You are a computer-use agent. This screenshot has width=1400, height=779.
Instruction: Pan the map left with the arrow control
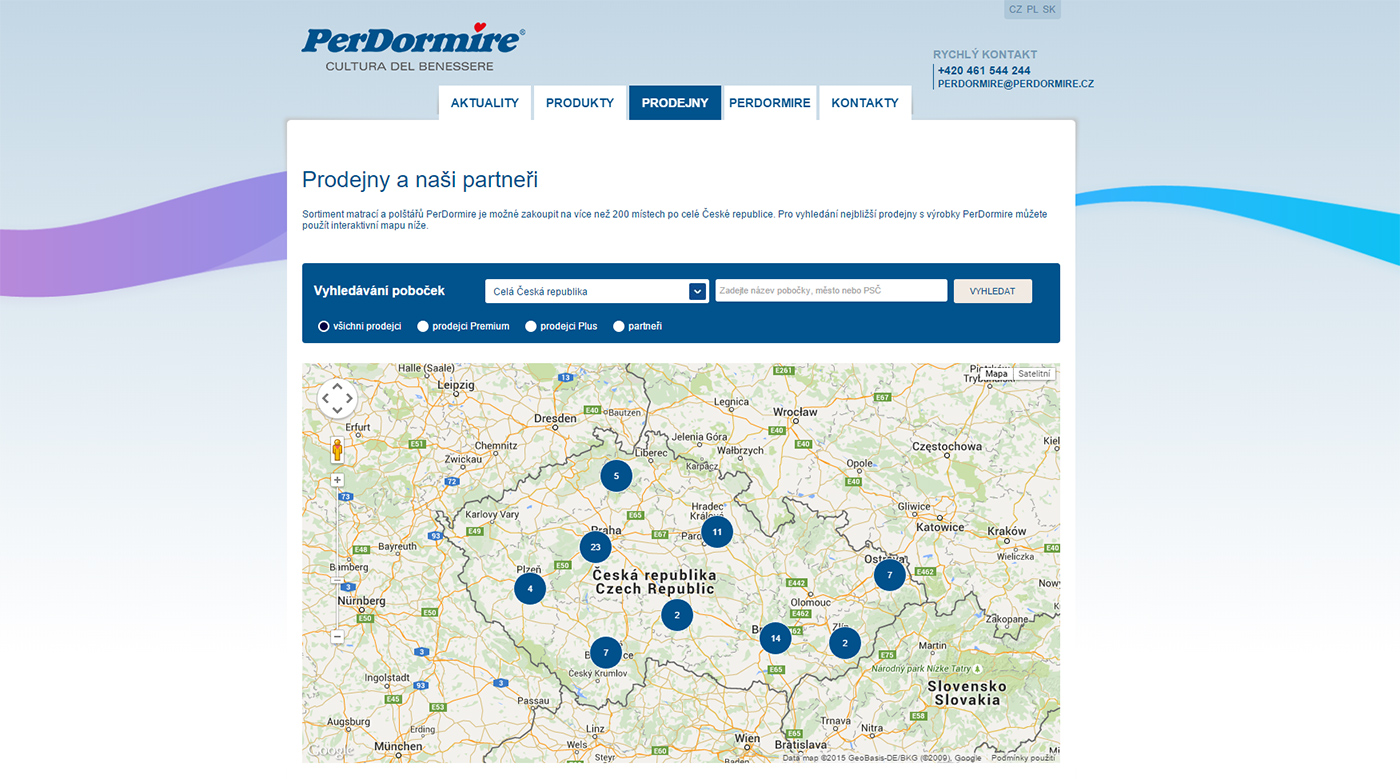tap(326, 399)
